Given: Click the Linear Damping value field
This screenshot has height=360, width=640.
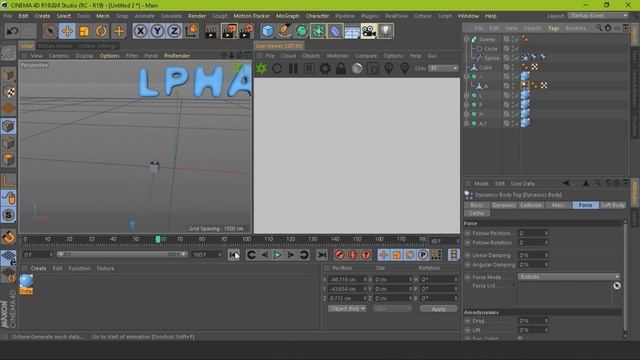Looking at the screenshot, I should tap(533, 255).
